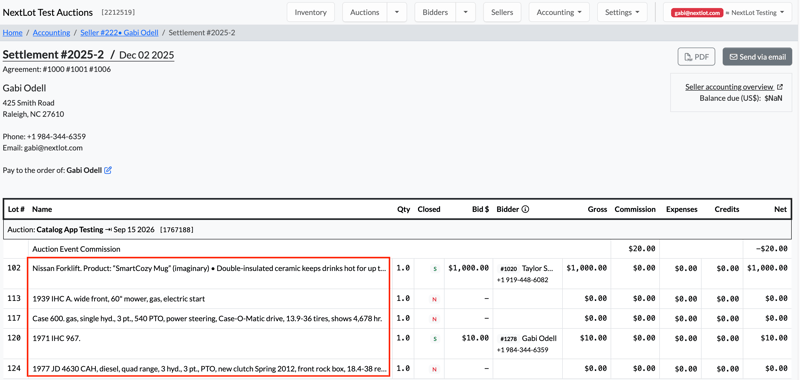
Task: Click the N closed status badge for lot 117
Action: (x=435, y=319)
